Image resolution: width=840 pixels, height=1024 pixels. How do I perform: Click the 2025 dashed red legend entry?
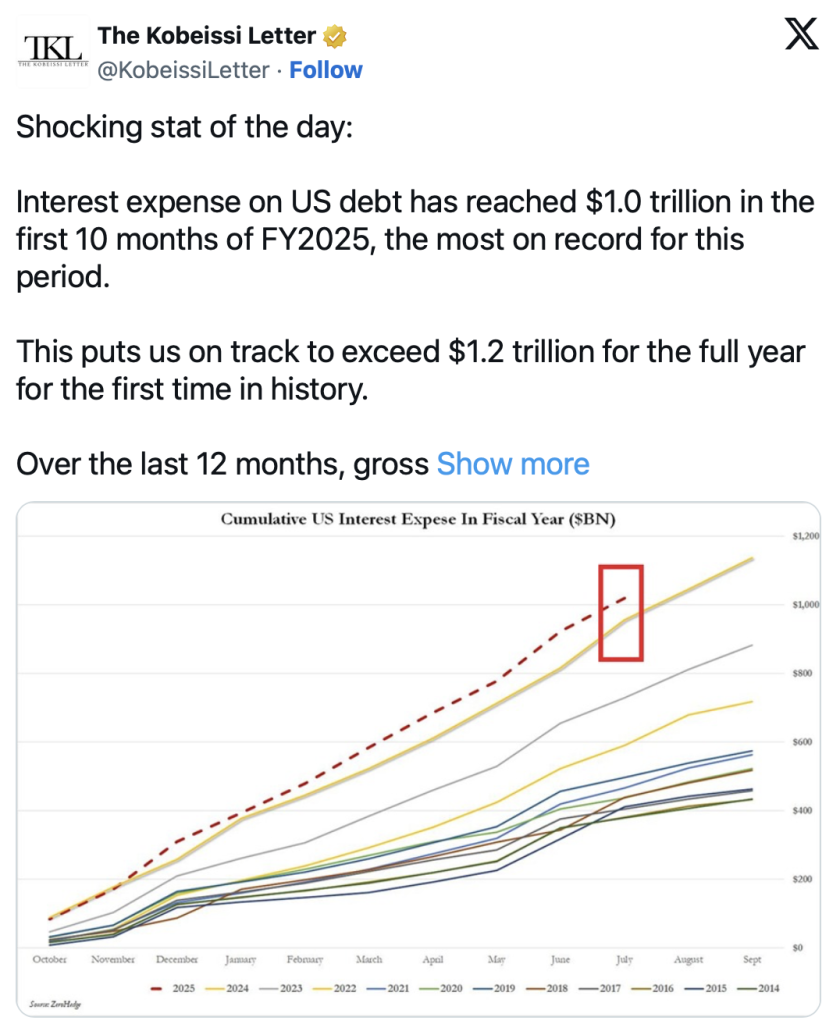[x=172, y=989]
